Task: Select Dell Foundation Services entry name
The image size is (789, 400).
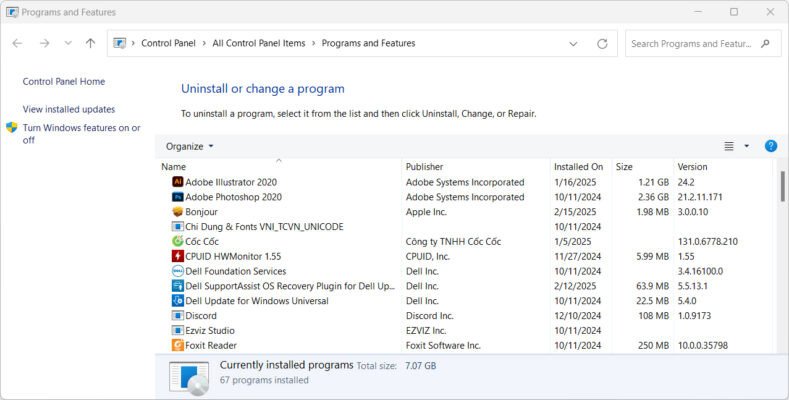Action: point(235,271)
